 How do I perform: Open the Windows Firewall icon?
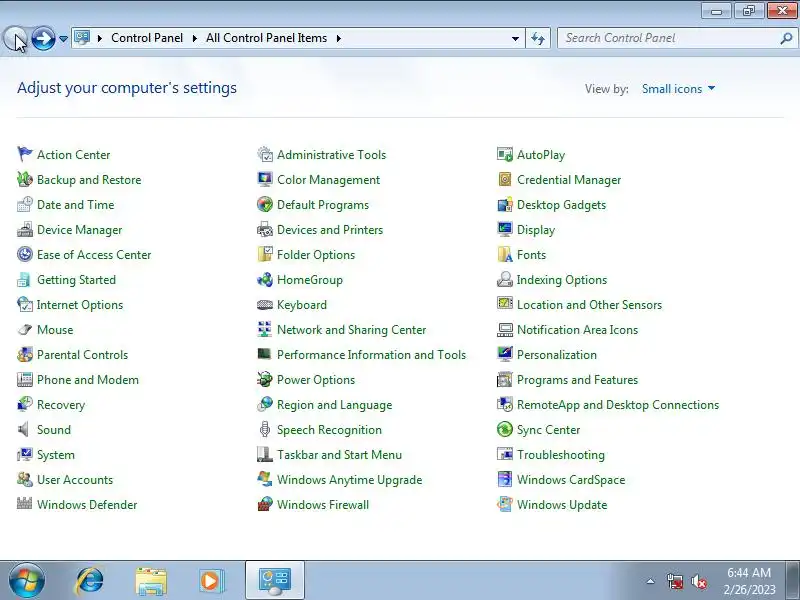pyautogui.click(x=265, y=504)
